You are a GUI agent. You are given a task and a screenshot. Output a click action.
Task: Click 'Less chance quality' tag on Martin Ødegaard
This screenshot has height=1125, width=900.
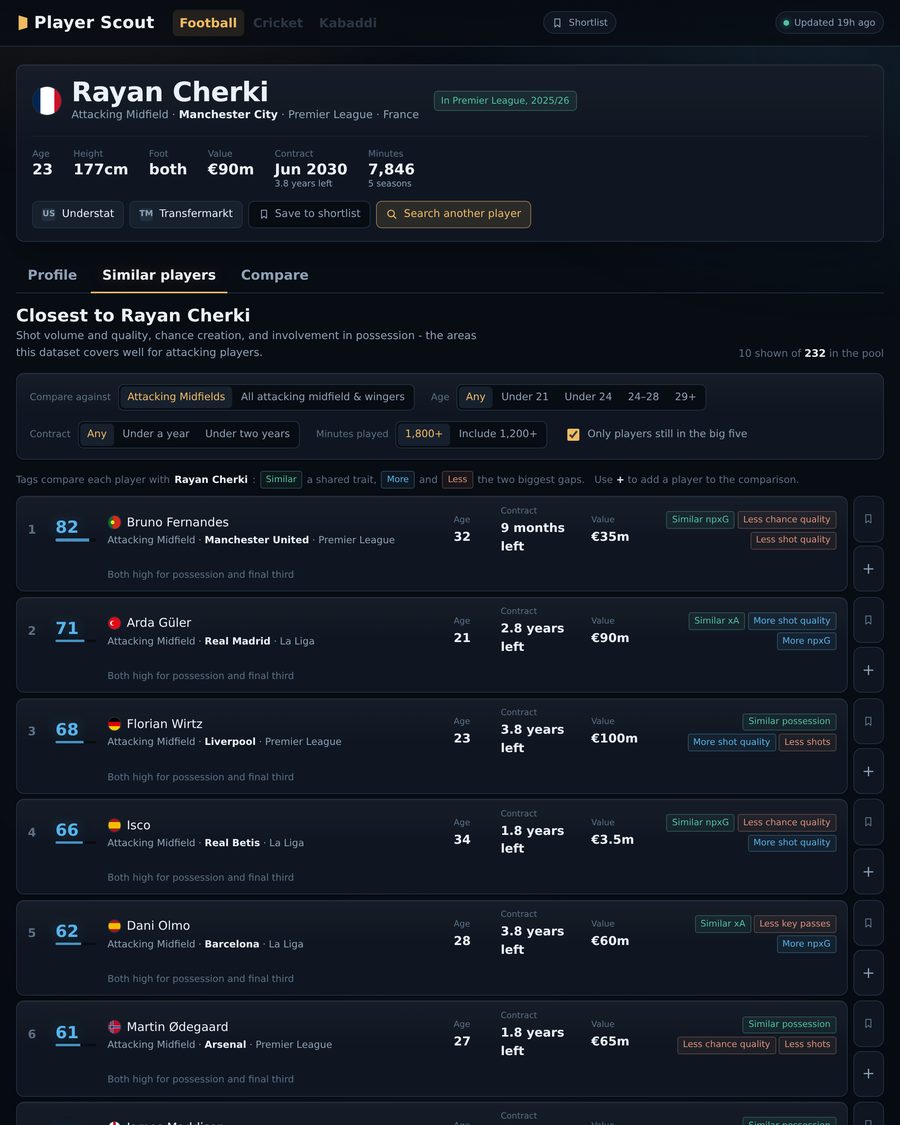(x=726, y=1044)
